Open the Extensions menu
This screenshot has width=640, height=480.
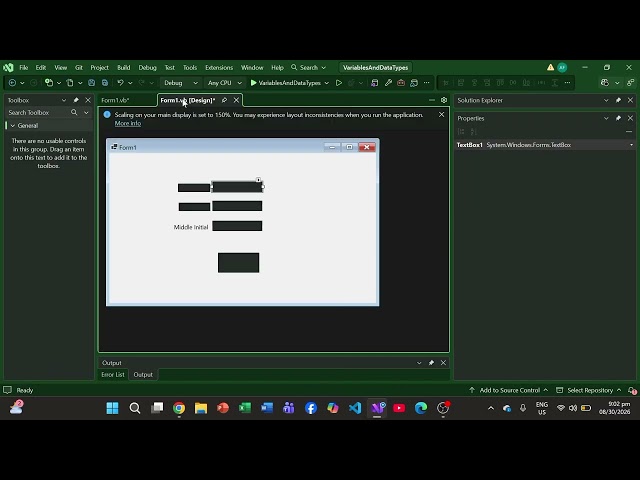click(x=219, y=67)
